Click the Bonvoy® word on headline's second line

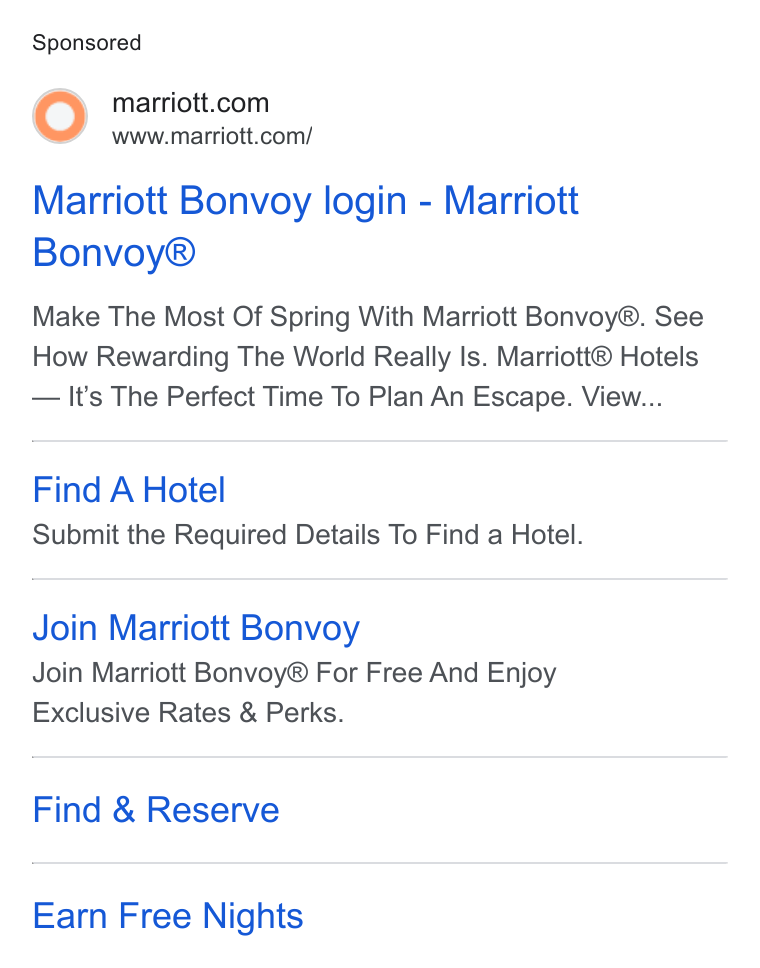click(x=114, y=252)
